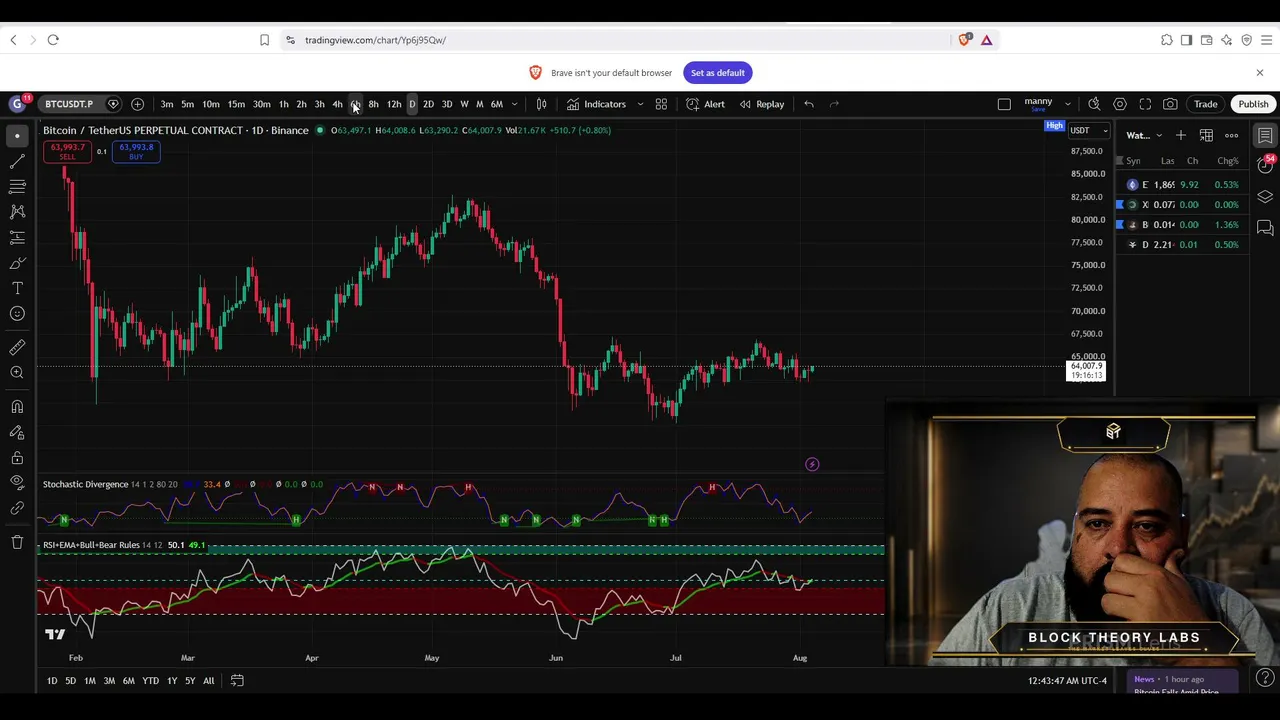Open the USDT currency dropdown

1089,130
